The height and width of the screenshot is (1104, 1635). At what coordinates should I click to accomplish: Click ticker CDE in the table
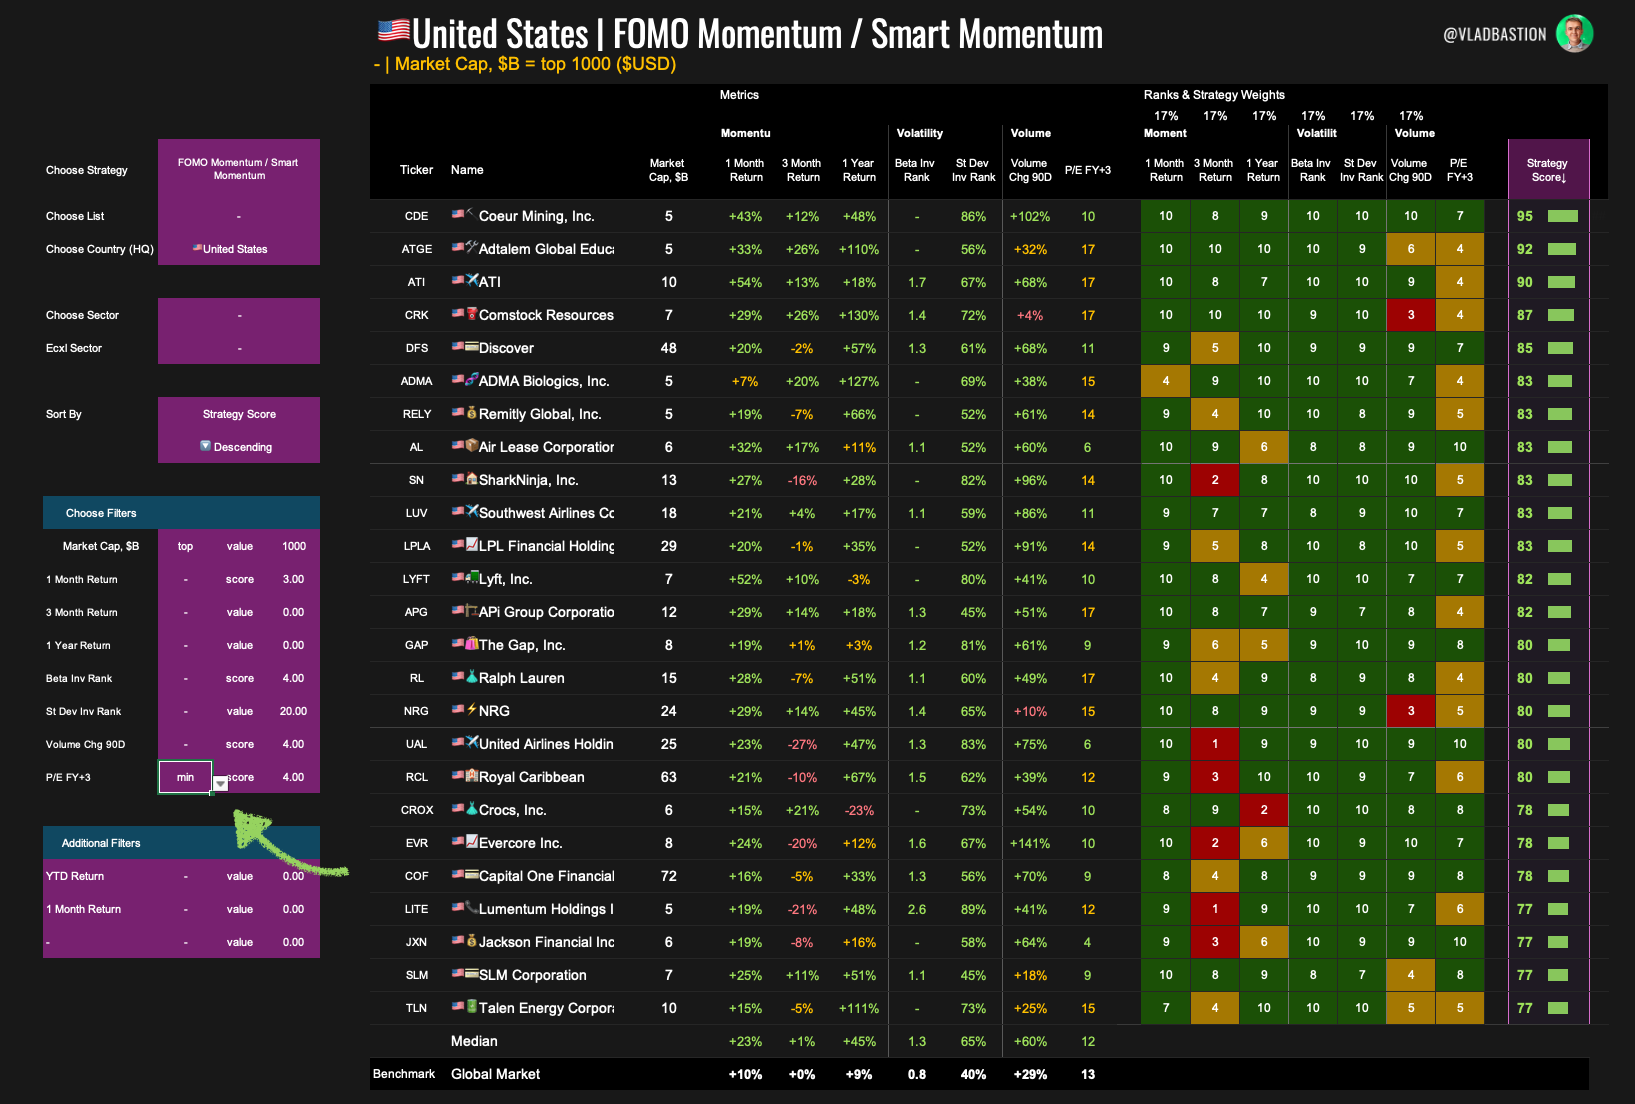[416, 216]
